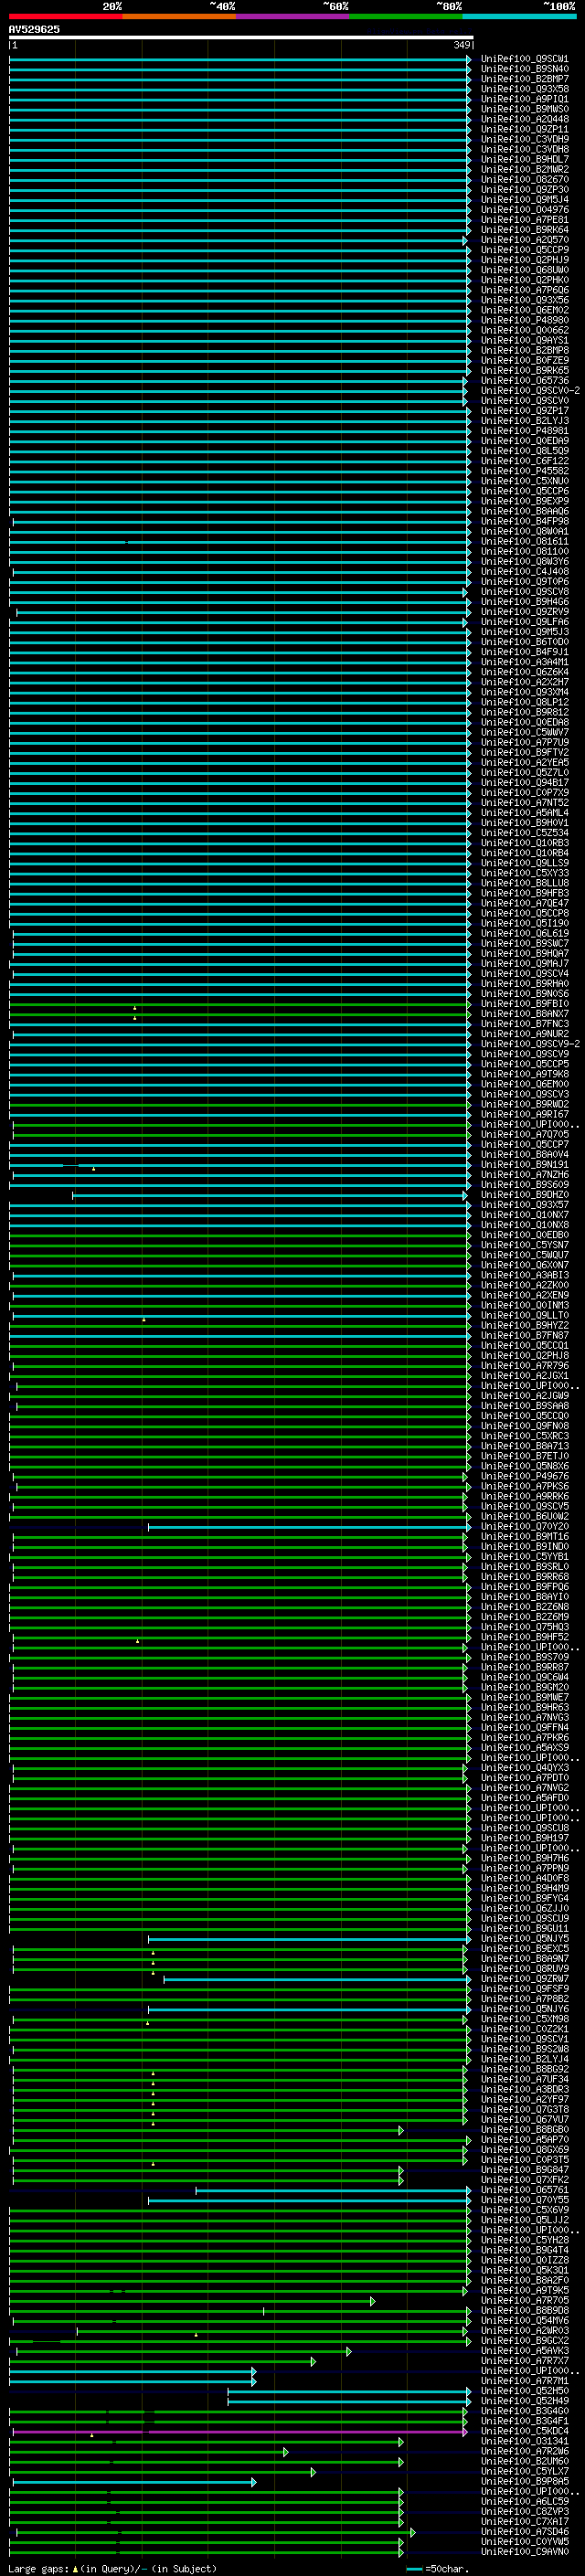Select the query name AV529625

coord(34,29)
